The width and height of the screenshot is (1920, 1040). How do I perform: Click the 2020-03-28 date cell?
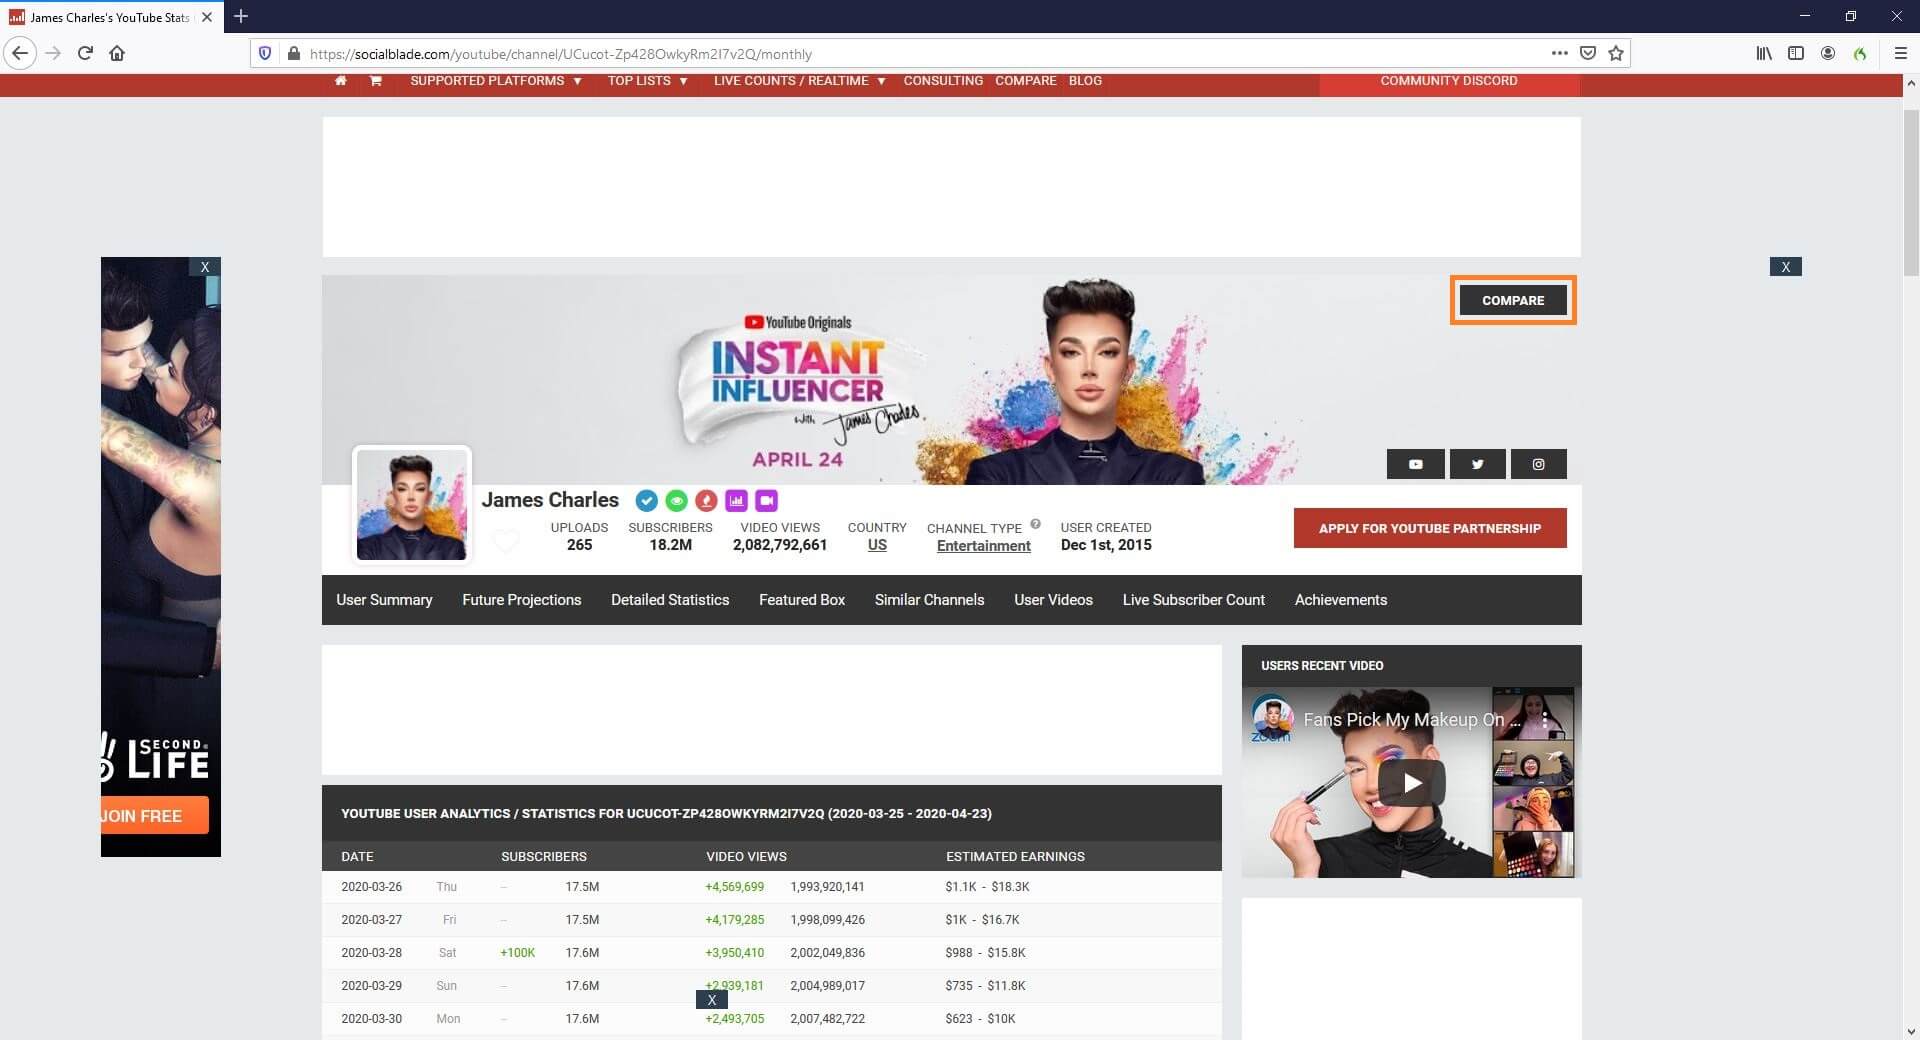click(x=371, y=953)
